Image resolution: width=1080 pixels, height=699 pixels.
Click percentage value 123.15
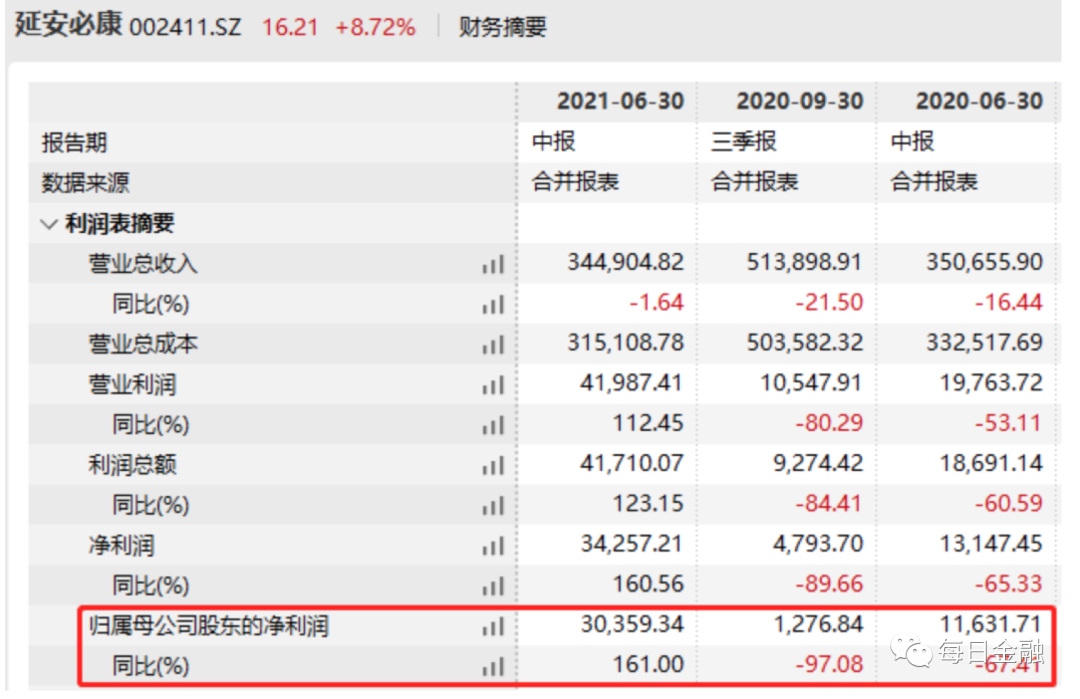648,503
